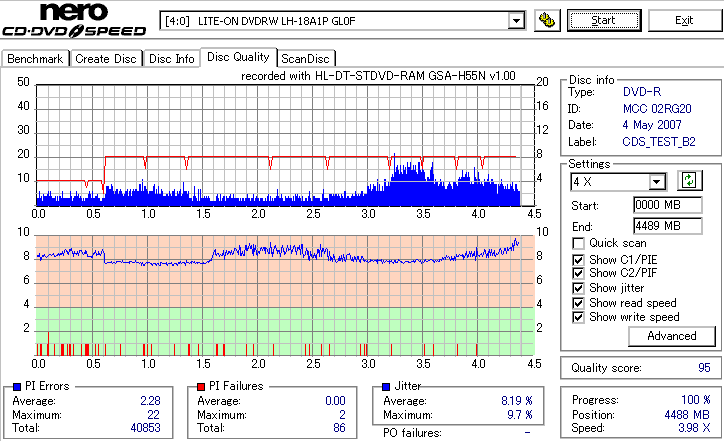
Task: Open the ScanDisc tab
Action: (305, 59)
